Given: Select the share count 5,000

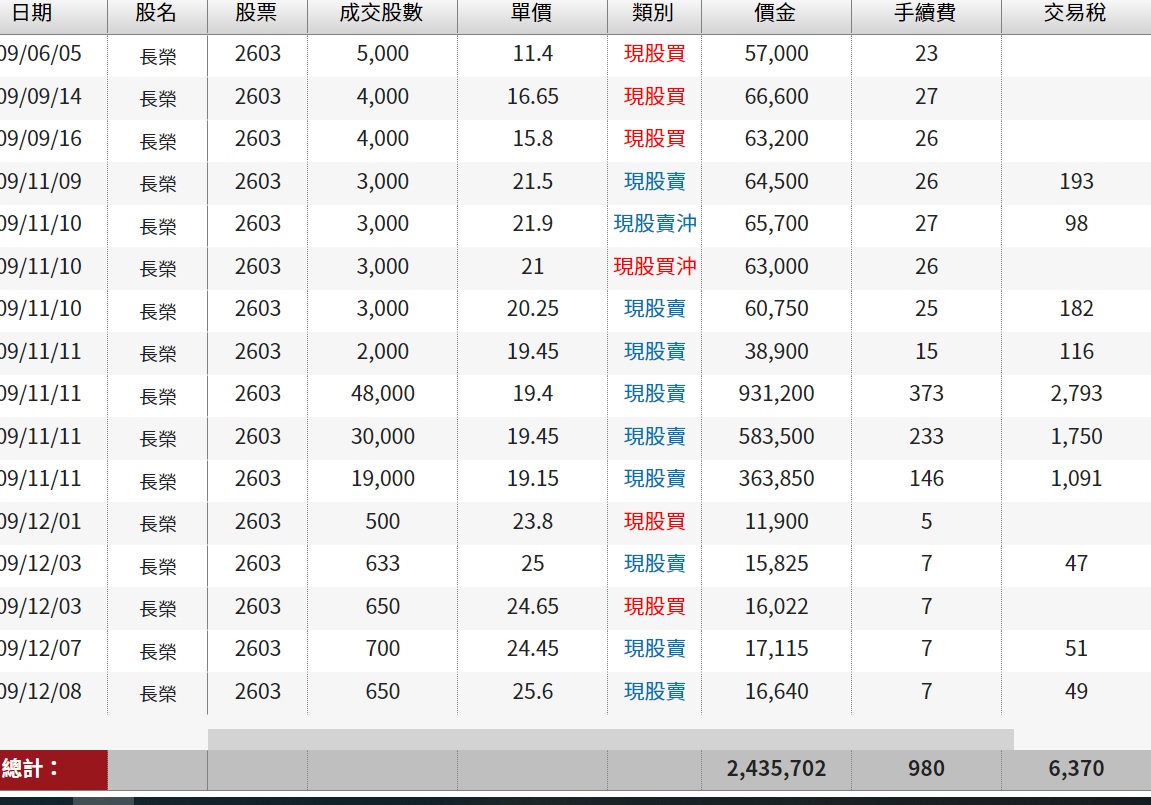Looking at the screenshot, I should pos(382,54).
